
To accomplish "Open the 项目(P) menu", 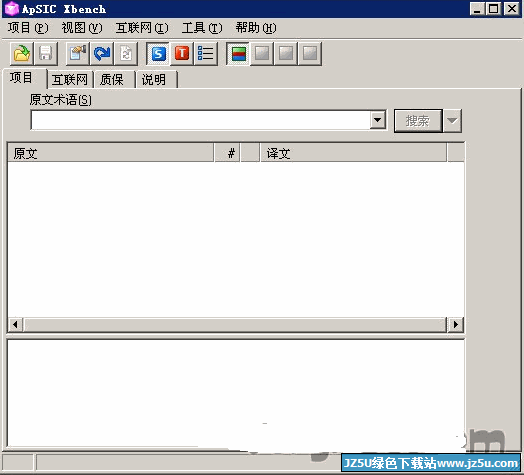I will pos(28,28).
